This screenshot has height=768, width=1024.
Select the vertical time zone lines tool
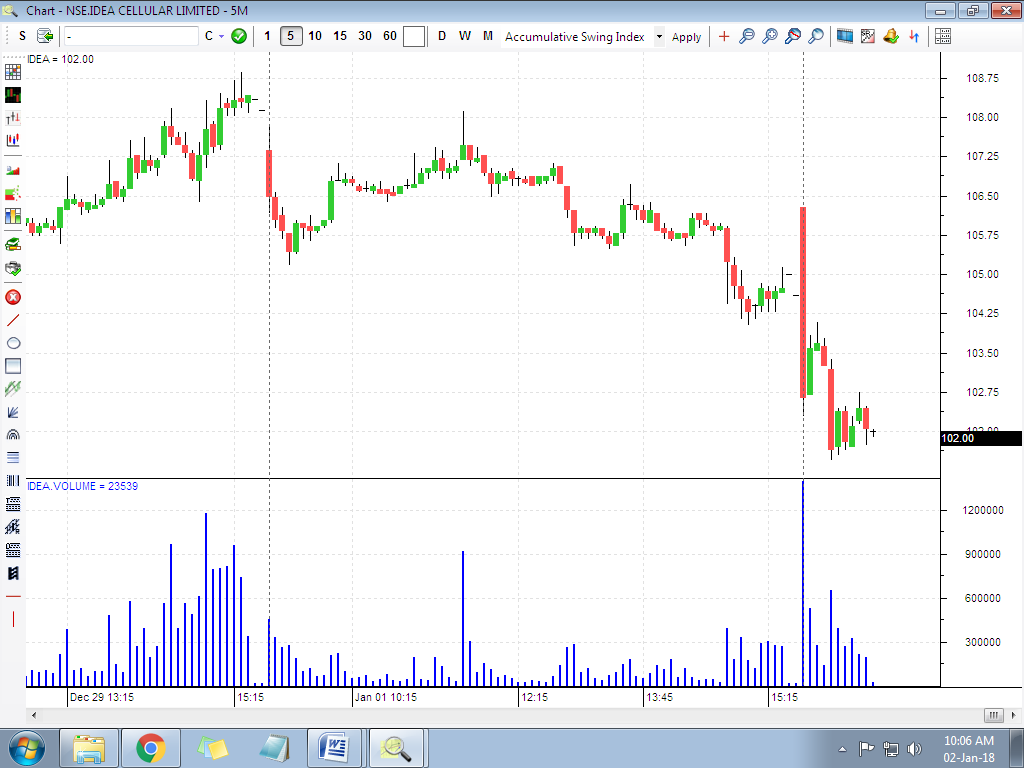(x=12, y=481)
